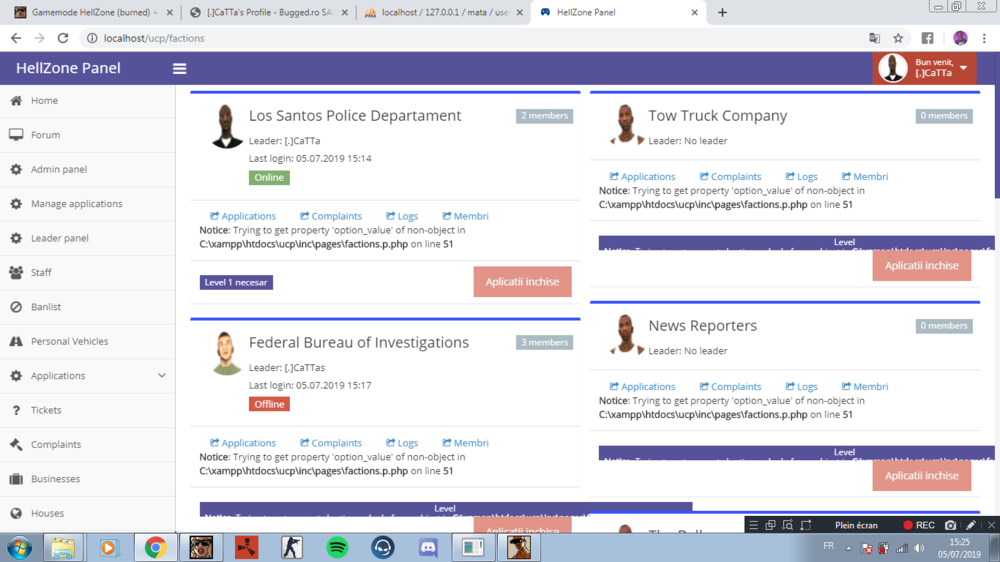Click the News Reporters title
The height and width of the screenshot is (562, 1000).
pos(702,326)
